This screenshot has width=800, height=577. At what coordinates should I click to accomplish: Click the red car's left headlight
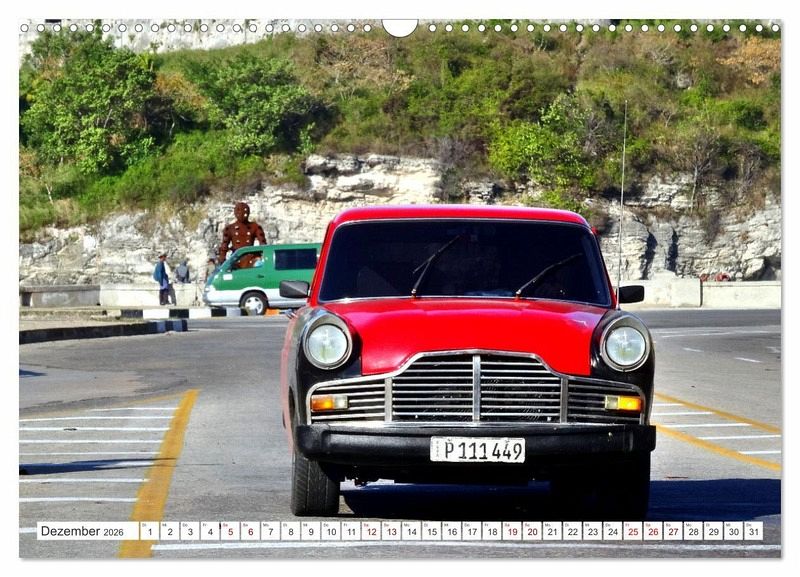pos(327,344)
